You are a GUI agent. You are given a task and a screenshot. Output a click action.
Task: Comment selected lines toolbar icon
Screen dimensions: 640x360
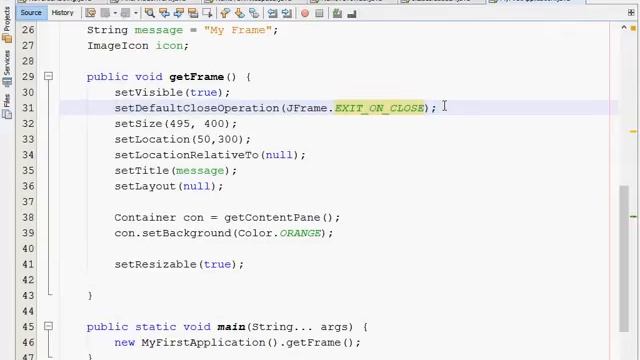(337, 13)
